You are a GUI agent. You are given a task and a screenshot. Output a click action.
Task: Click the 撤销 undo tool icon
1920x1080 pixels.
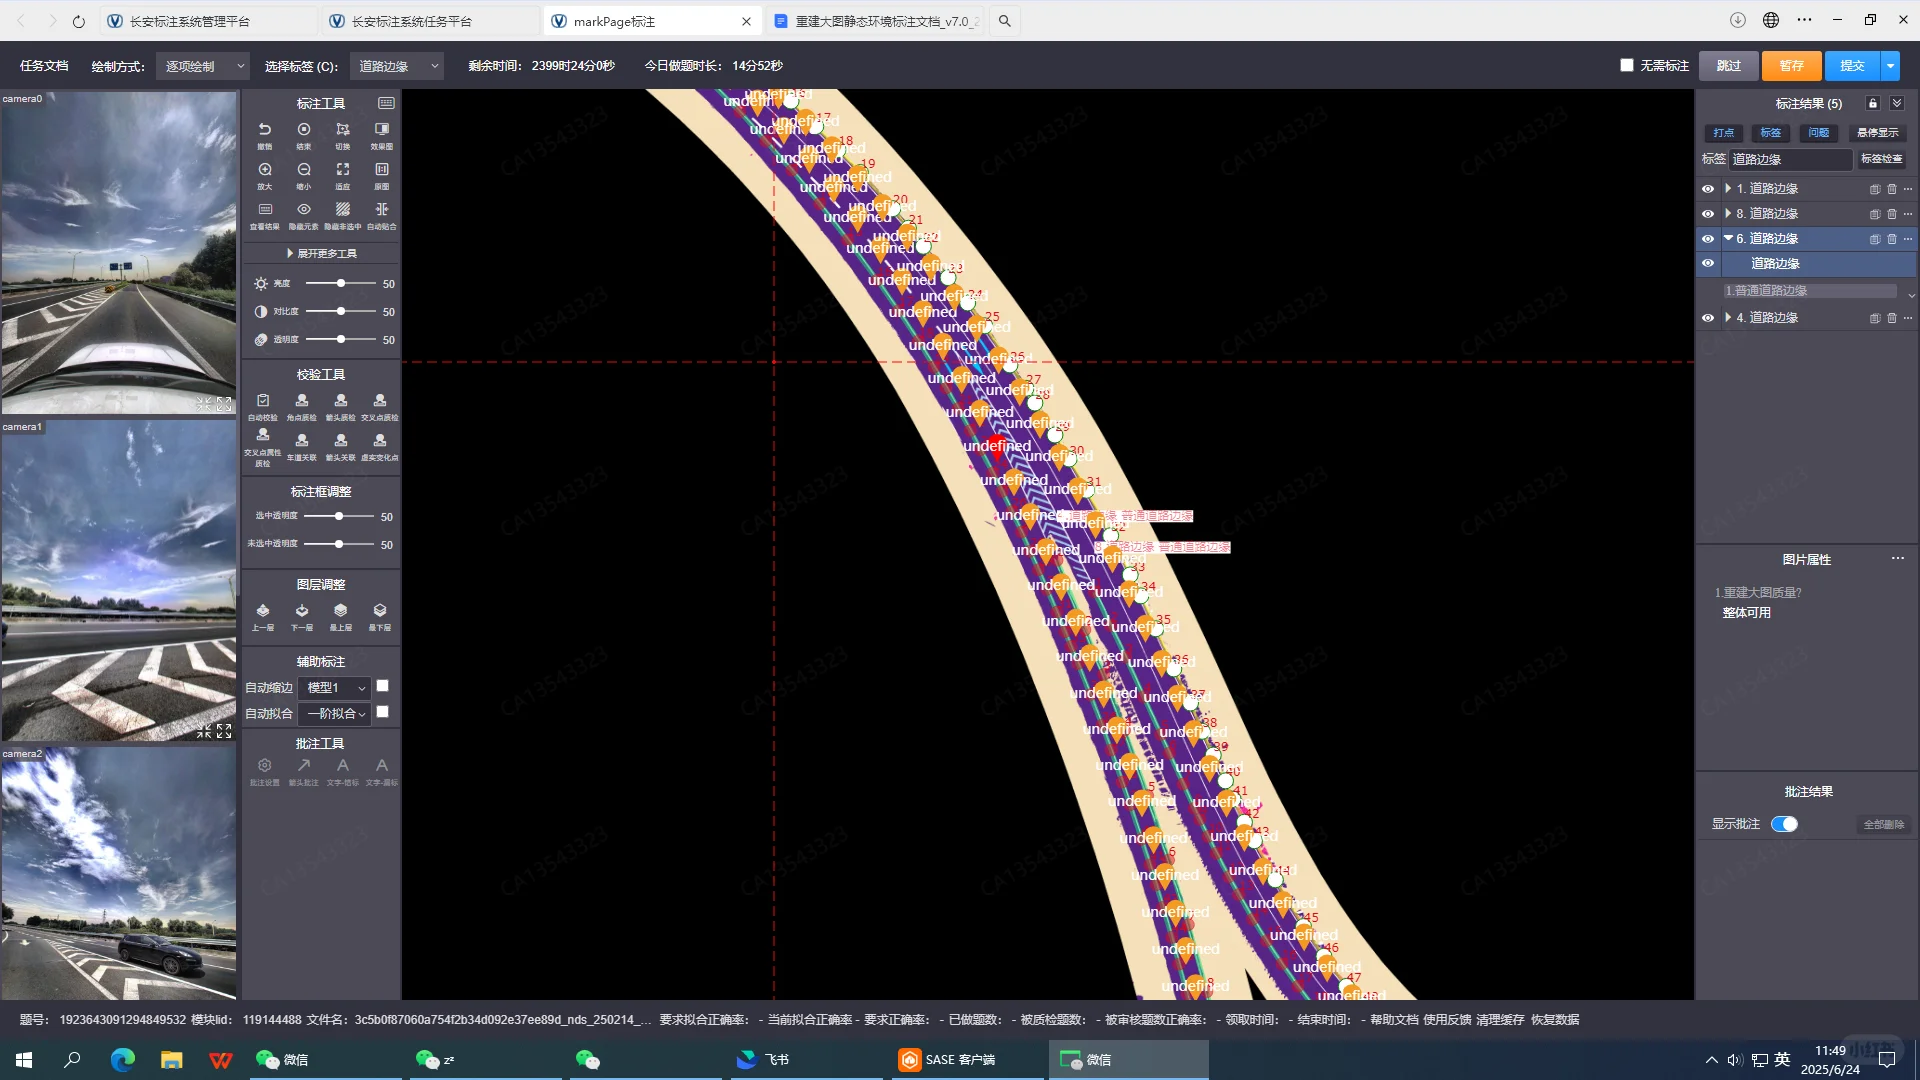coord(264,130)
